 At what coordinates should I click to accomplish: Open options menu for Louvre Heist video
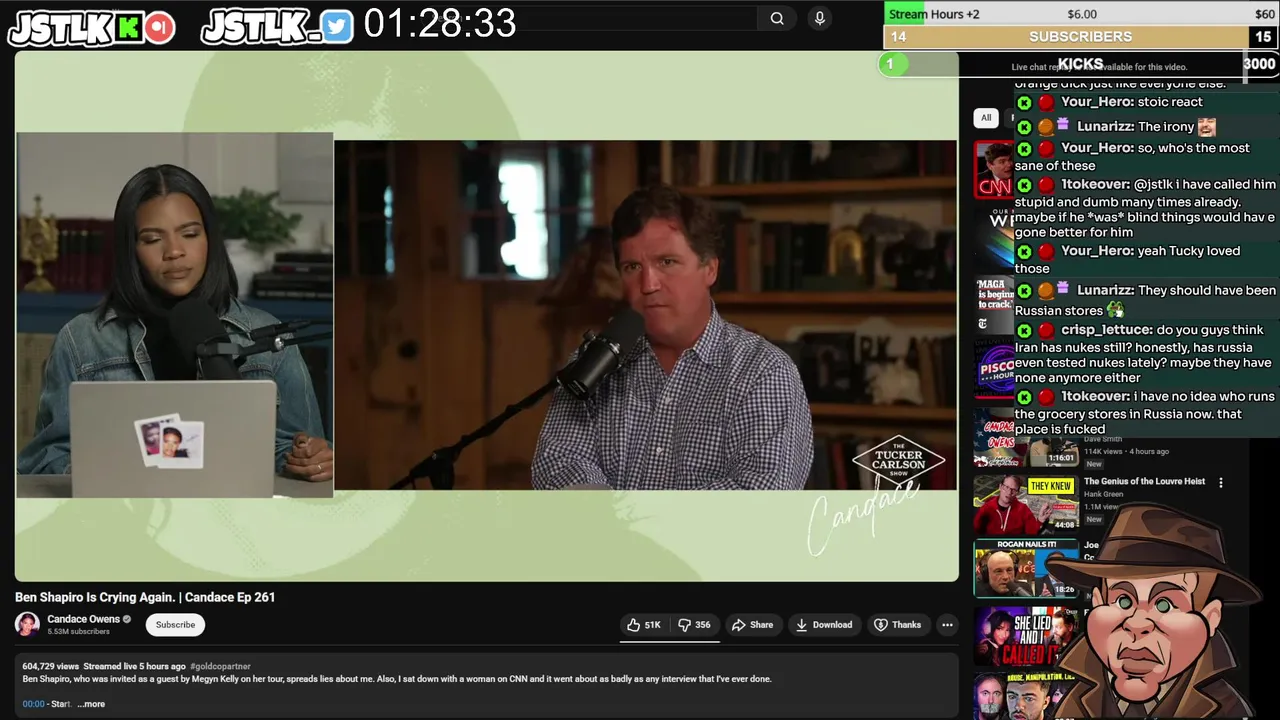coord(1220,482)
